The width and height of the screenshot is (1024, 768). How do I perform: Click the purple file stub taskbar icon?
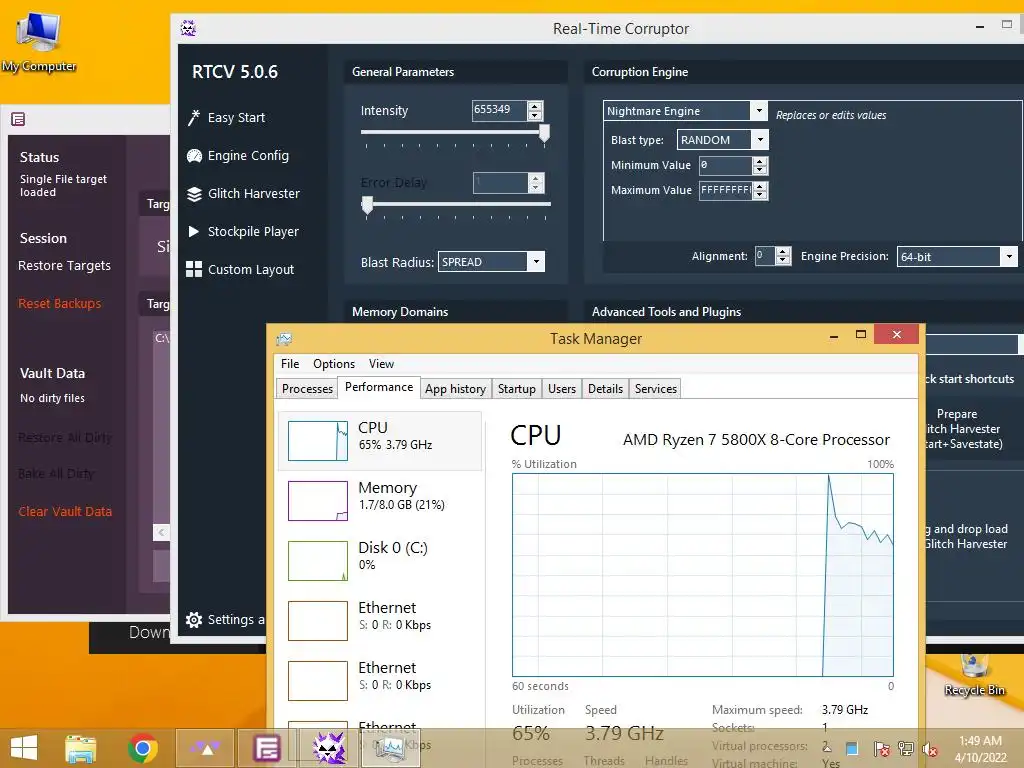pos(267,748)
